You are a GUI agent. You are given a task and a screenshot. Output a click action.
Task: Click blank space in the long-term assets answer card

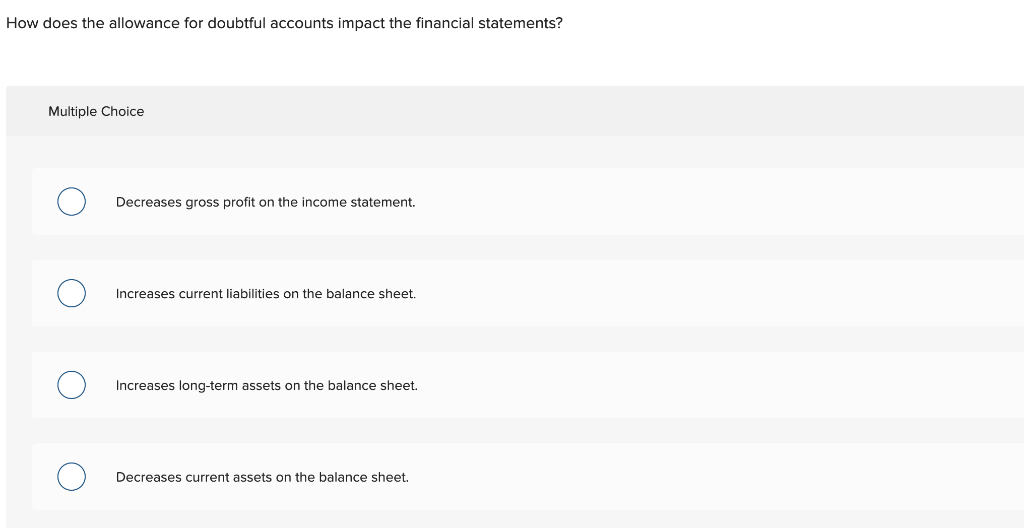[x=718, y=384]
